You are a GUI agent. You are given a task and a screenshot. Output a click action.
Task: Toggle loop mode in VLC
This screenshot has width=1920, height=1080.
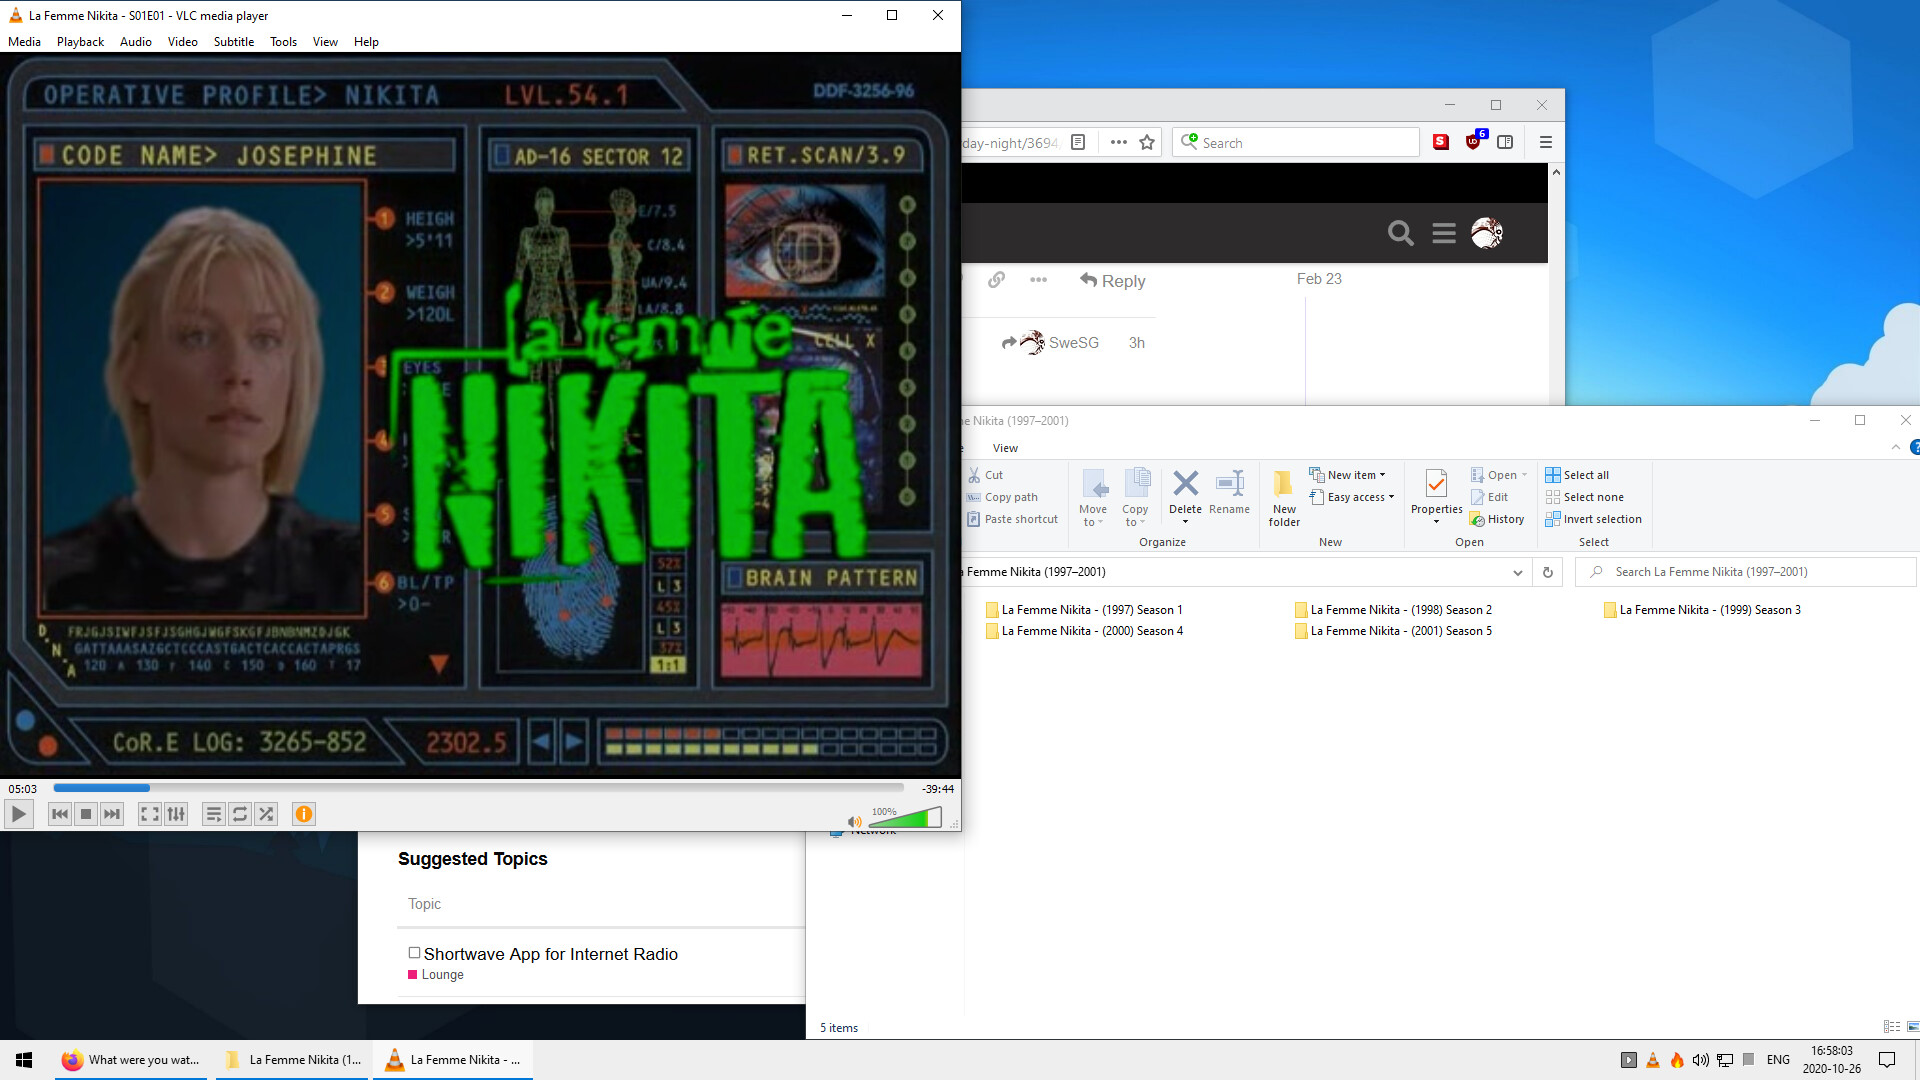tap(240, 814)
